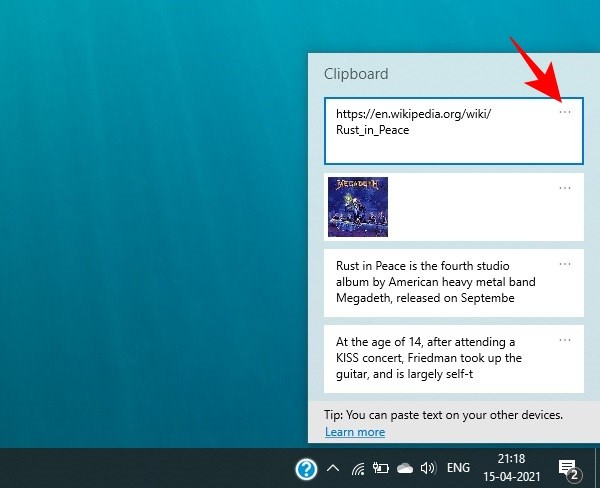Follow the Learn more link
This screenshot has height=488, width=600.
point(354,432)
